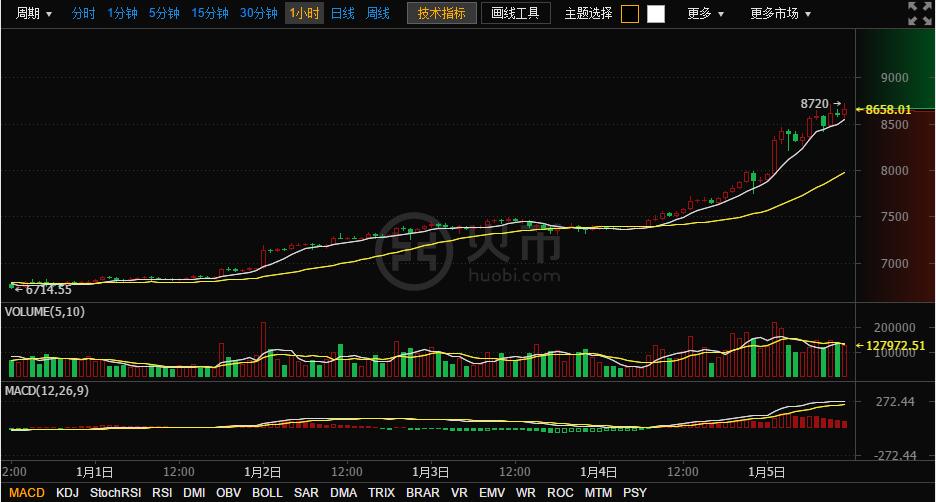Select the ROC indicator
This screenshot has height=502, width=936.
[560, 493]
